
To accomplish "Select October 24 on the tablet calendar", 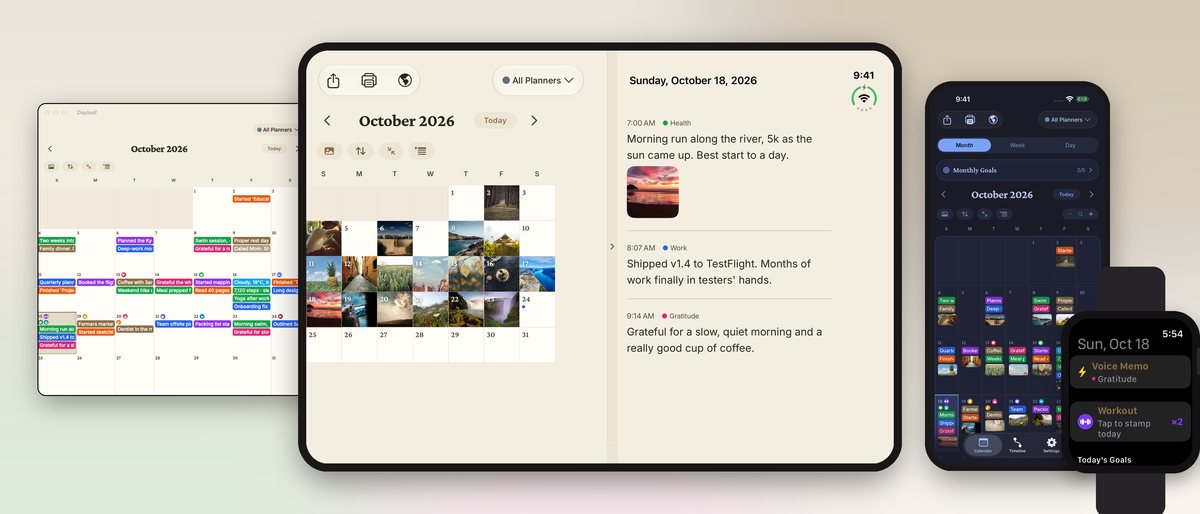I will (x=537, y=309).
